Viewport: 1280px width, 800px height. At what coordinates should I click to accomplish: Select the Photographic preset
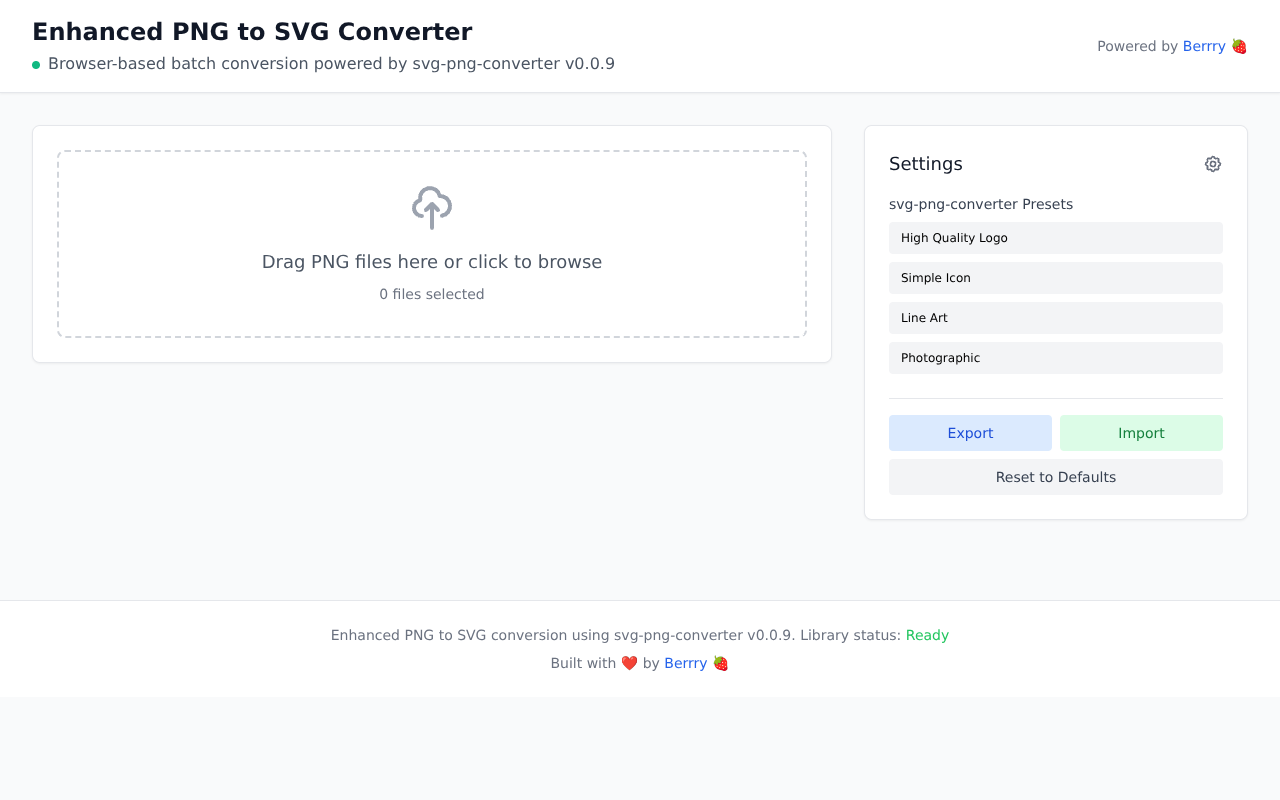tap(1055, 358)
